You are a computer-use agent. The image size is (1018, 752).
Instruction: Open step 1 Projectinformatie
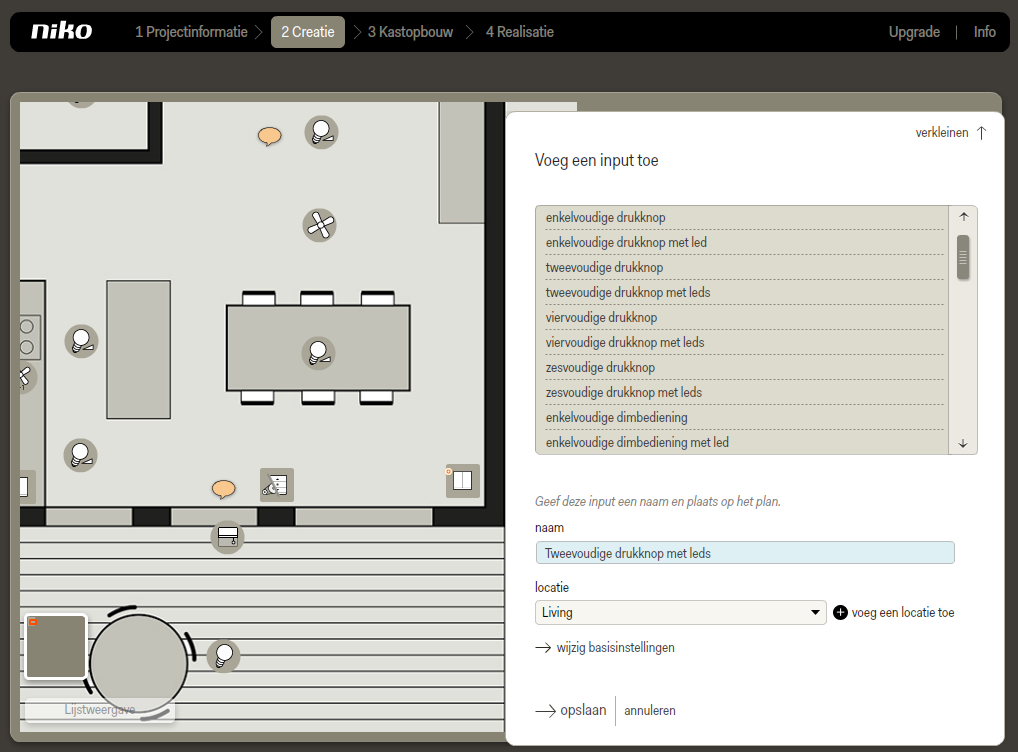[x=191, y=32]
